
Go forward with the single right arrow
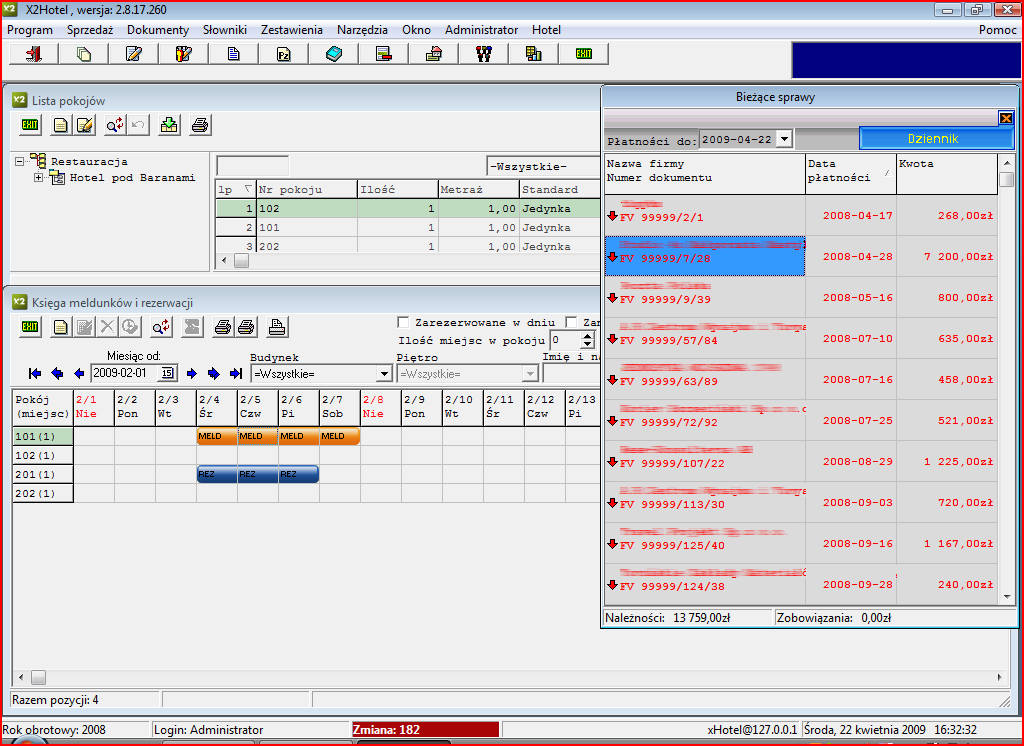[191, 373]
